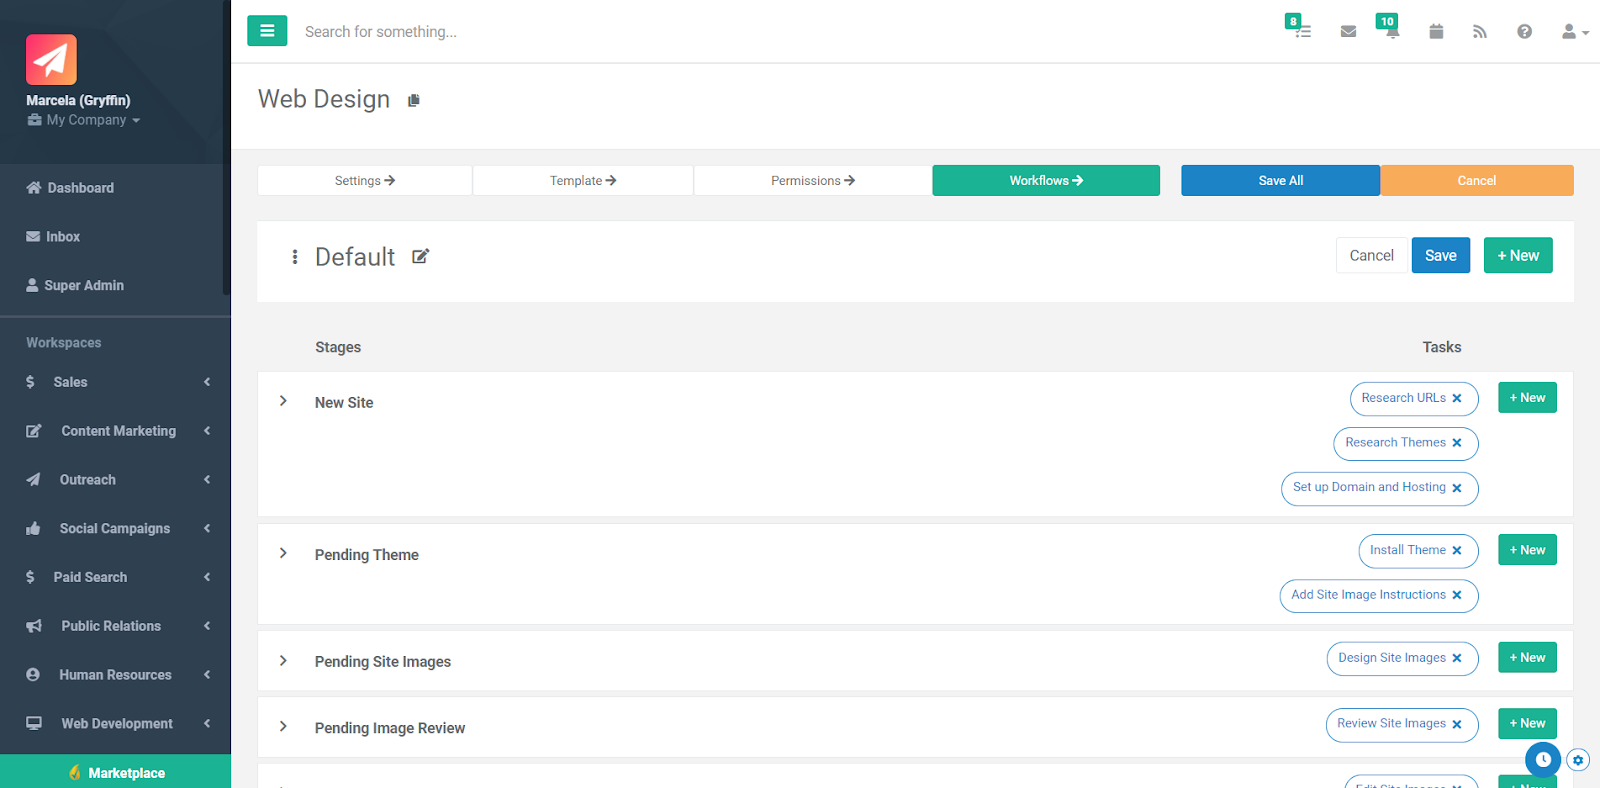
Task: Switch to the Permissions step tab
Action: (813, 181)
